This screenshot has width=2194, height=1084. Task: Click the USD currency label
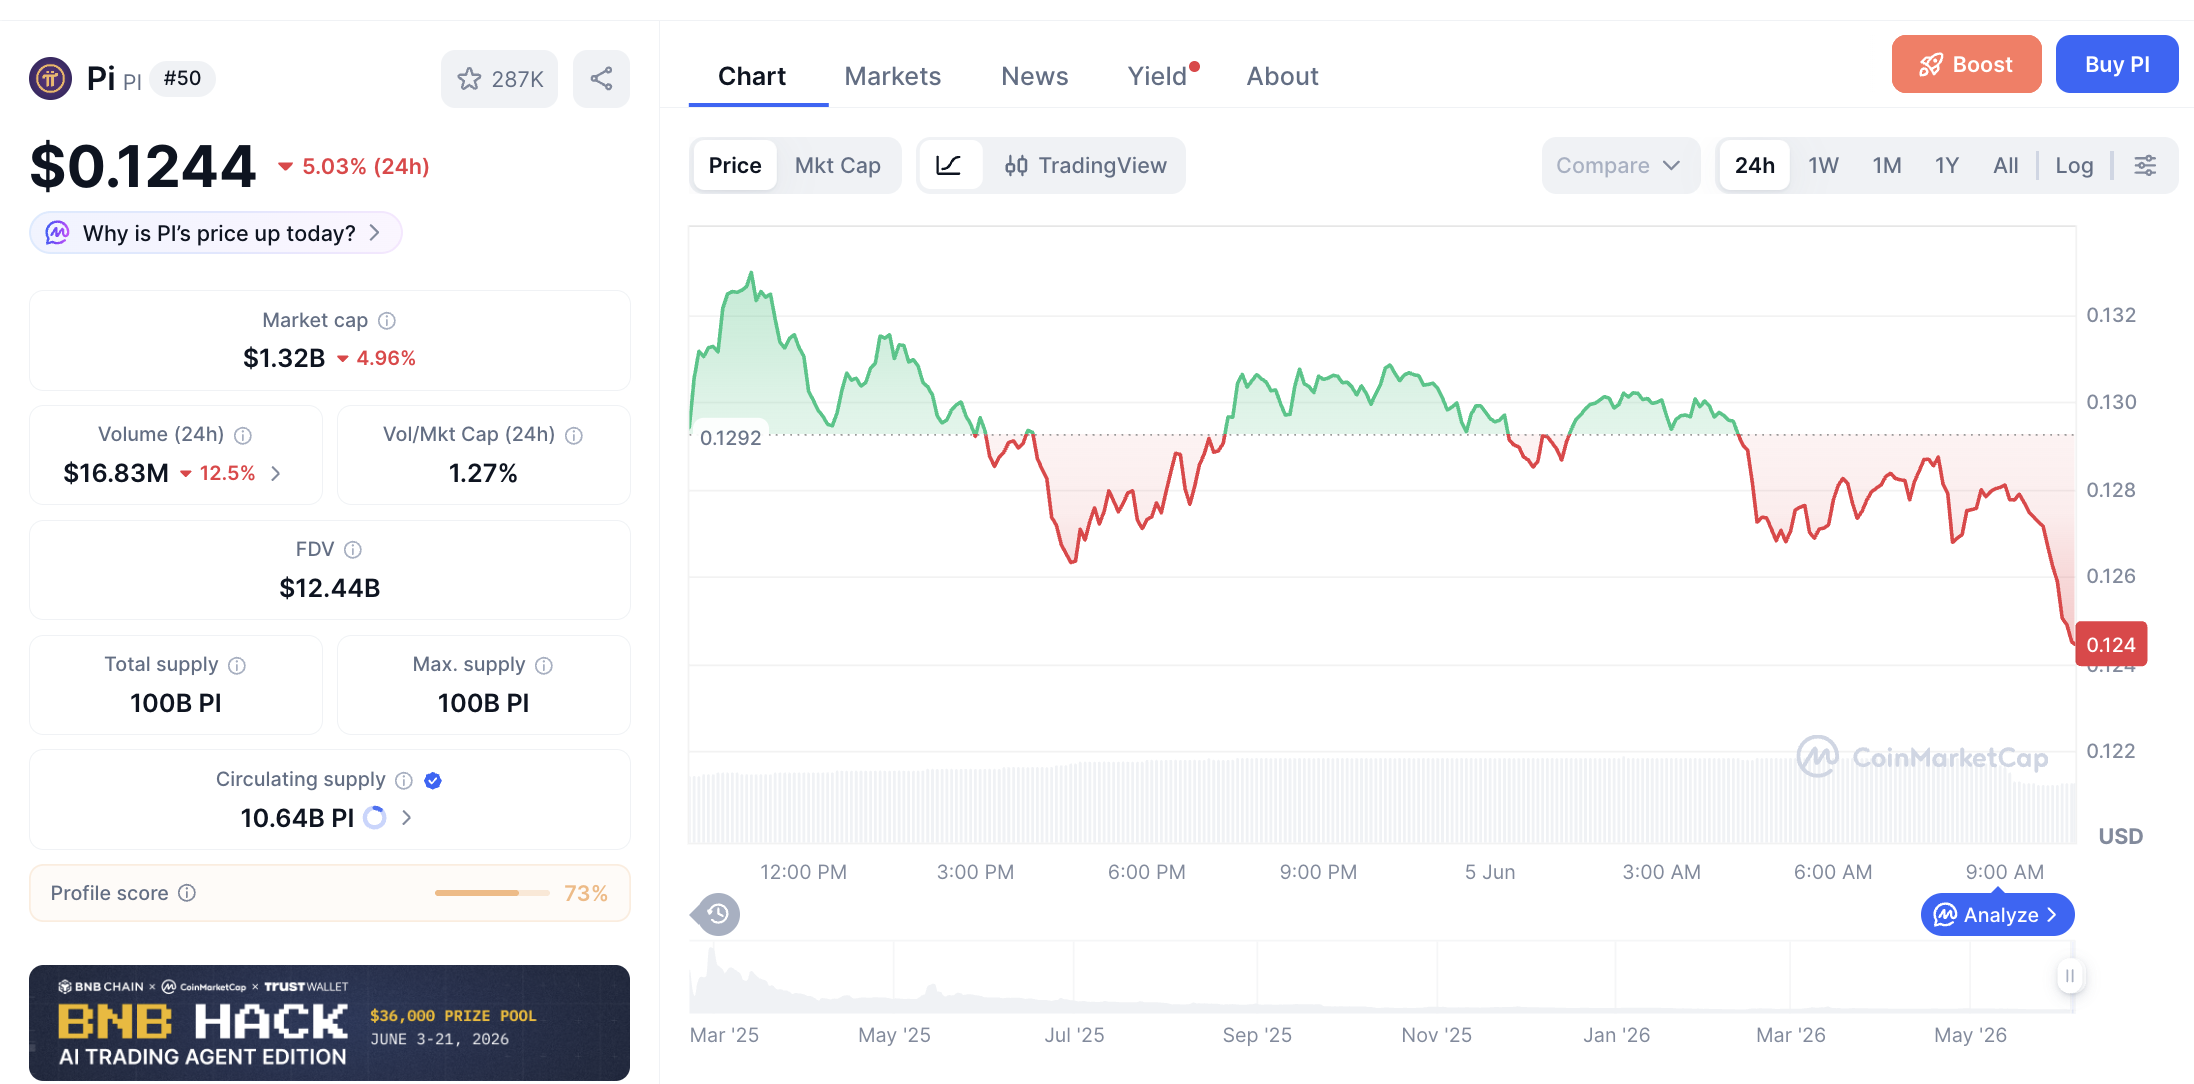point(2121,836)
